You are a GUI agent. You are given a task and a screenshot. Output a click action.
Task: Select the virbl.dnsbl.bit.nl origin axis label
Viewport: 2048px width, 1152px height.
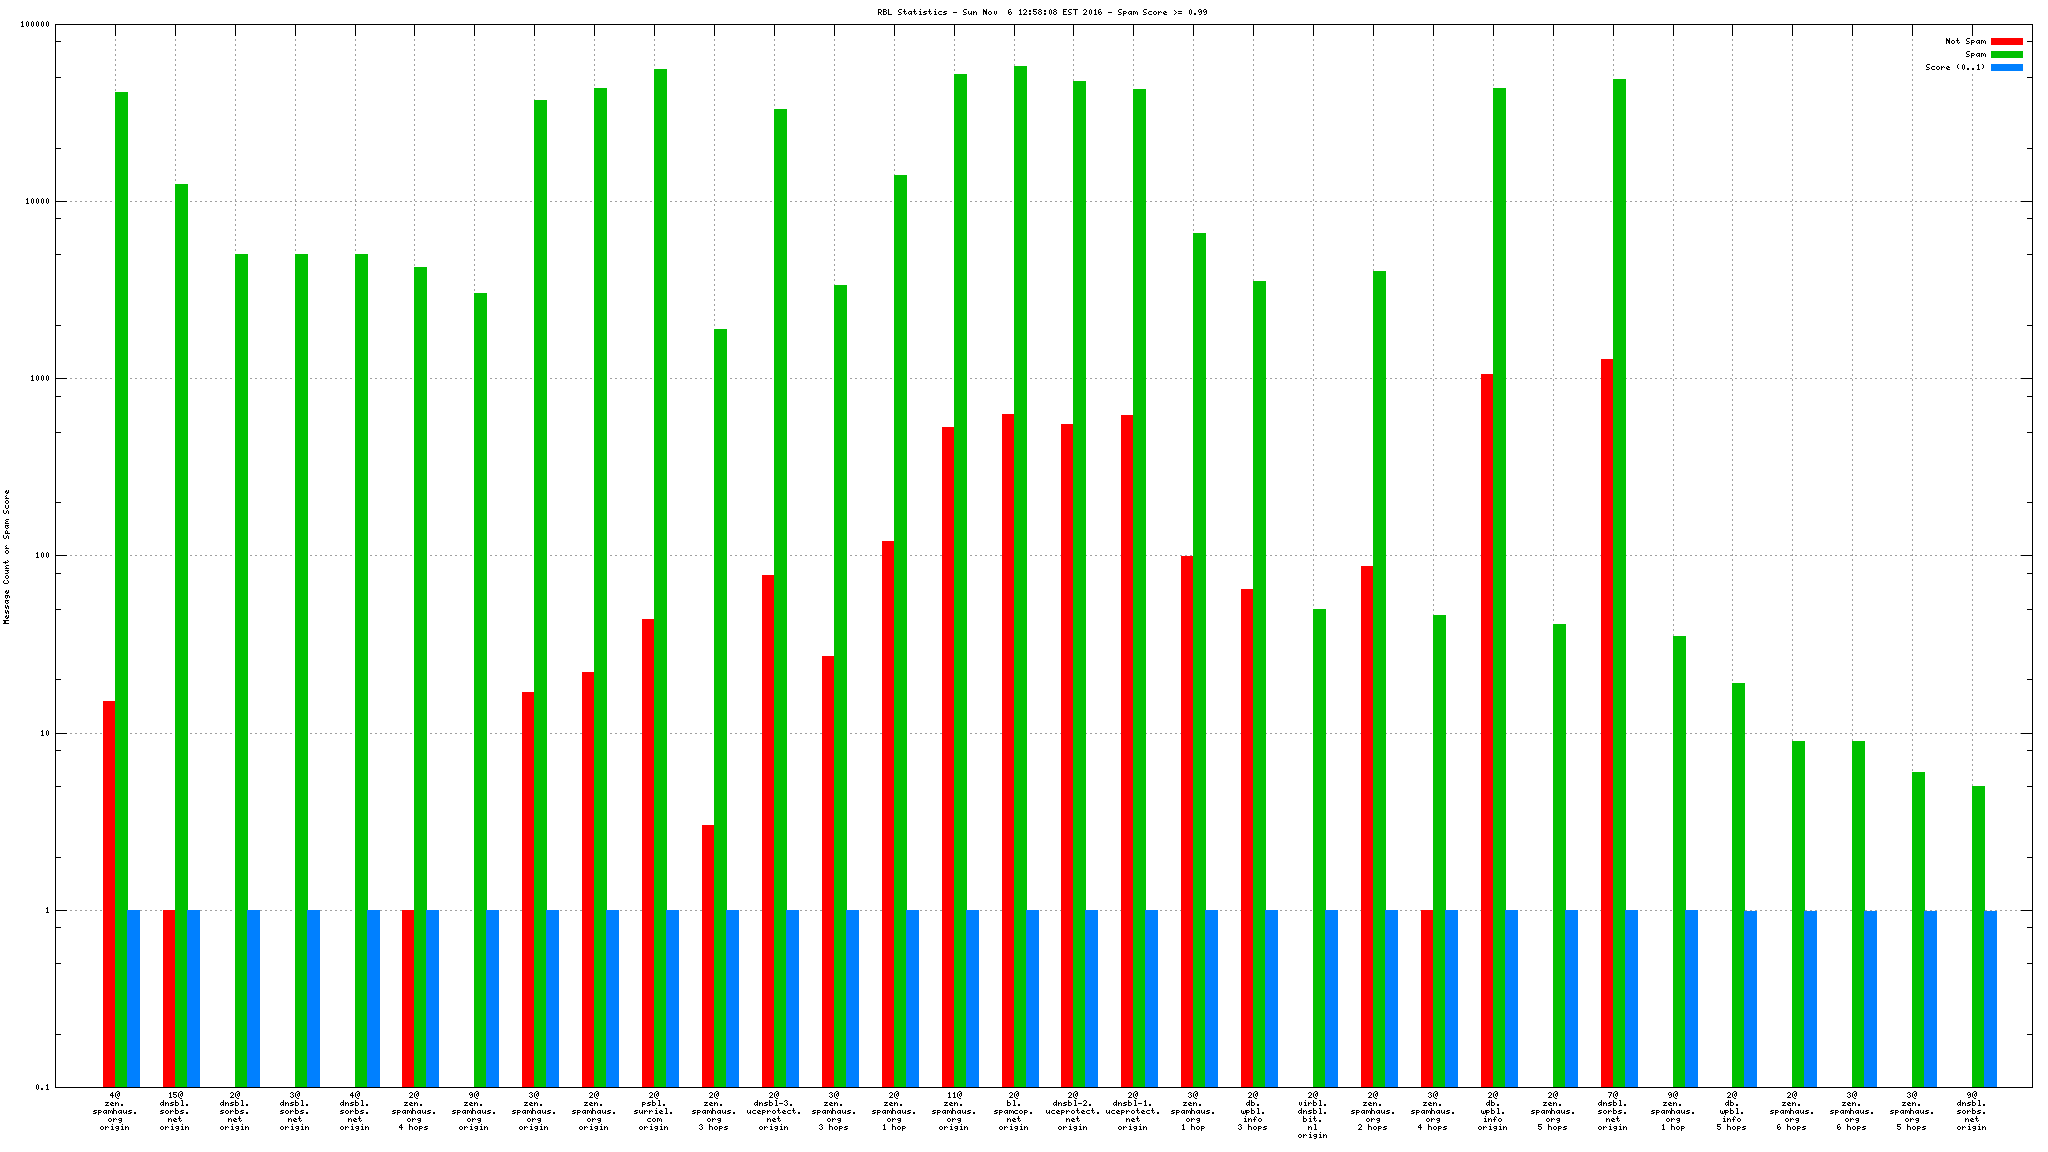pos(1312,1115)
